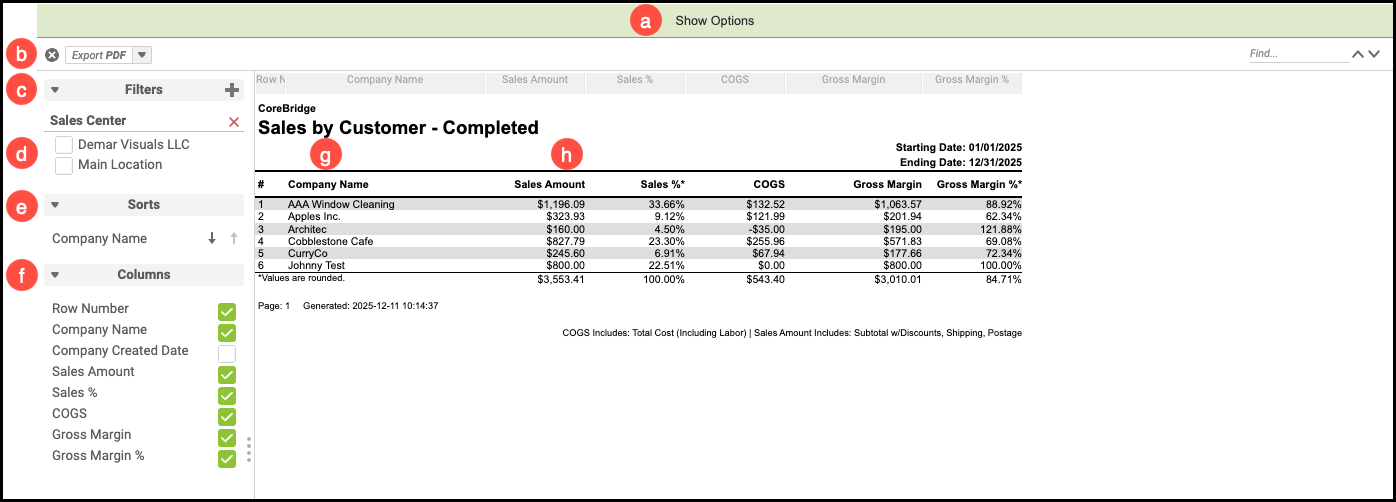Click the Sales by Customer - Completed title
The height and width of the screenshot is (502, 1396).
tap(398, 128)
